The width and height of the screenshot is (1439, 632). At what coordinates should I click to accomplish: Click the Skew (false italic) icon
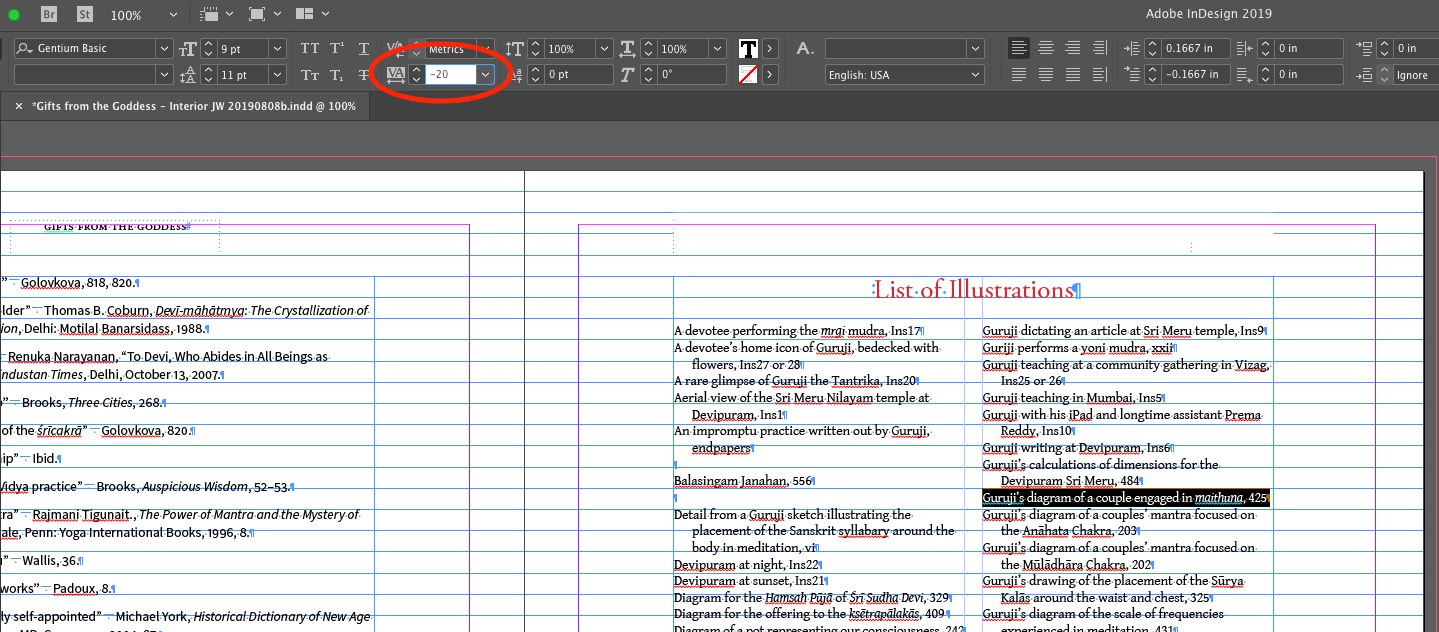(629, 75)
